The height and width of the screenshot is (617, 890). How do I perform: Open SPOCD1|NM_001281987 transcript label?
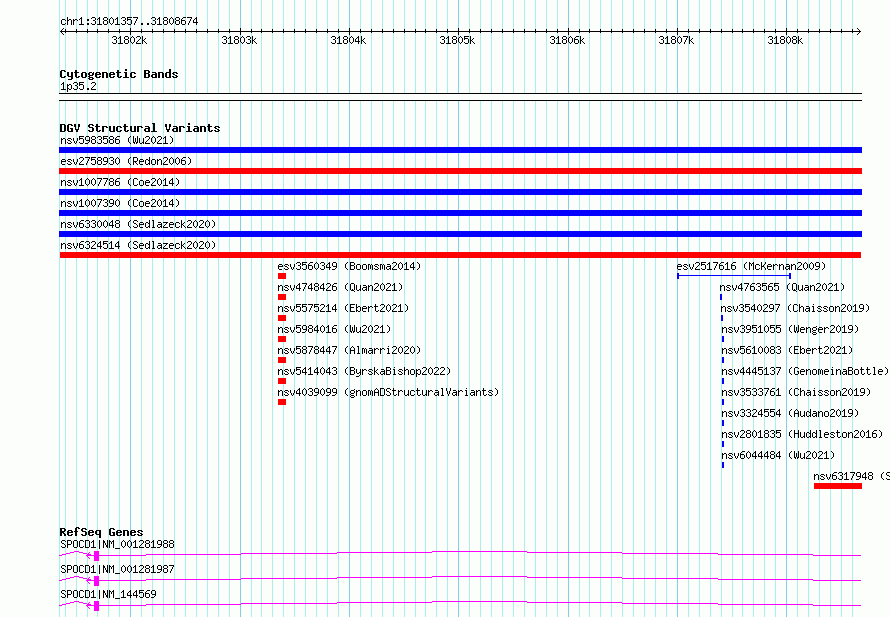pyautogui.click(x=117, y=569)
